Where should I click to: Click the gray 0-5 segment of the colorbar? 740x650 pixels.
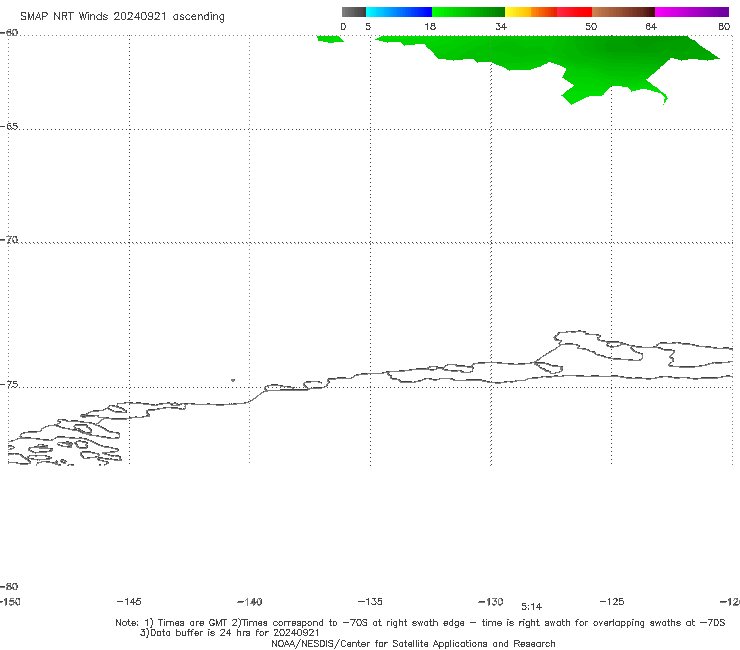click(x=353, y=12)
